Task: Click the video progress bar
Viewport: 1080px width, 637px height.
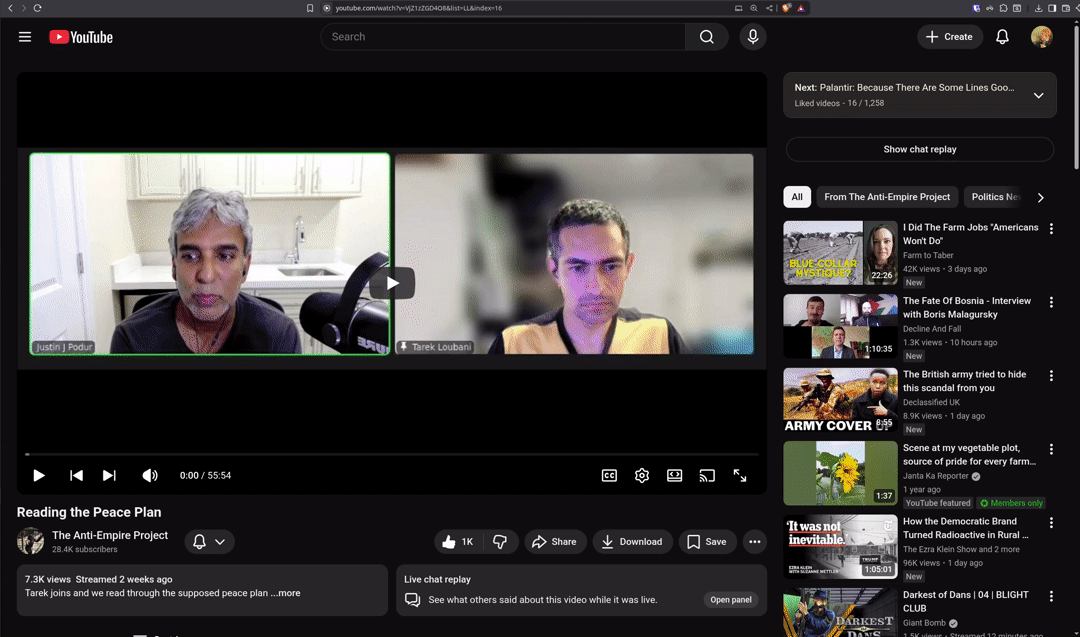Action: [392, 454]
